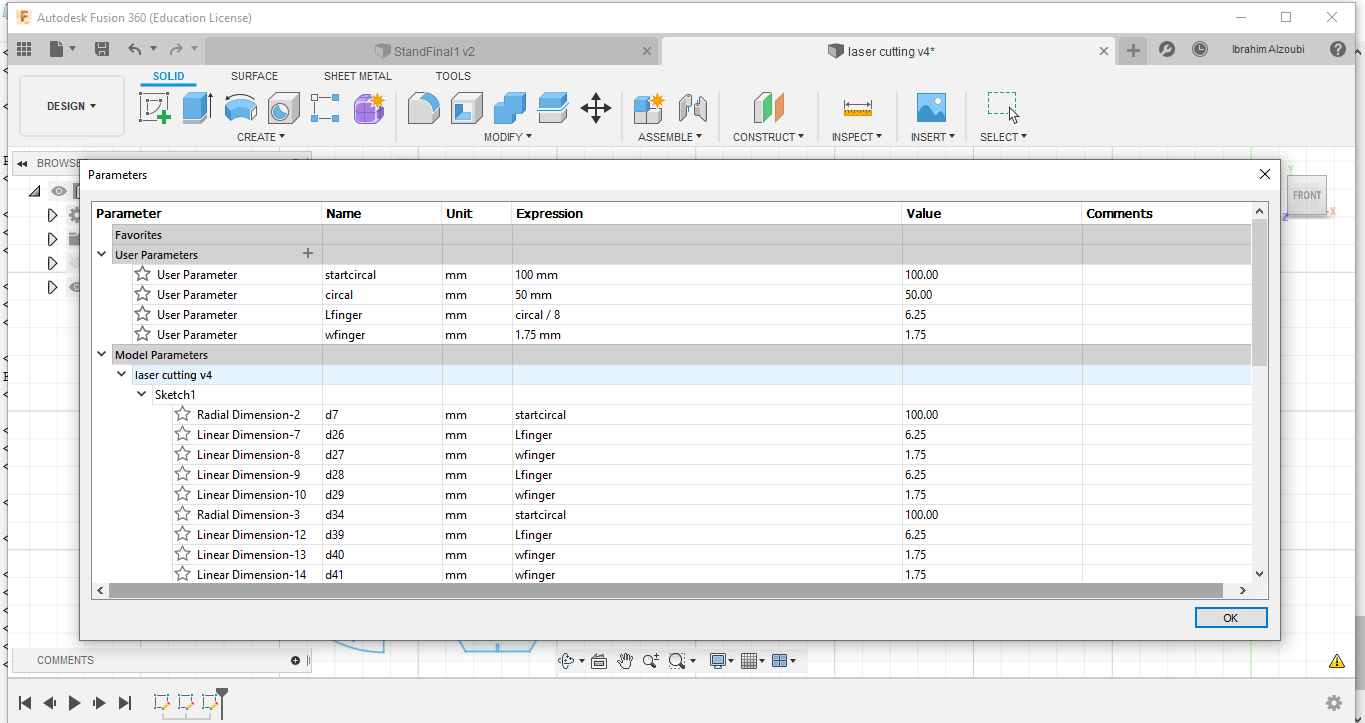
Task: Open Ibrahim Alzoubi account menu
Action: 1267,49
